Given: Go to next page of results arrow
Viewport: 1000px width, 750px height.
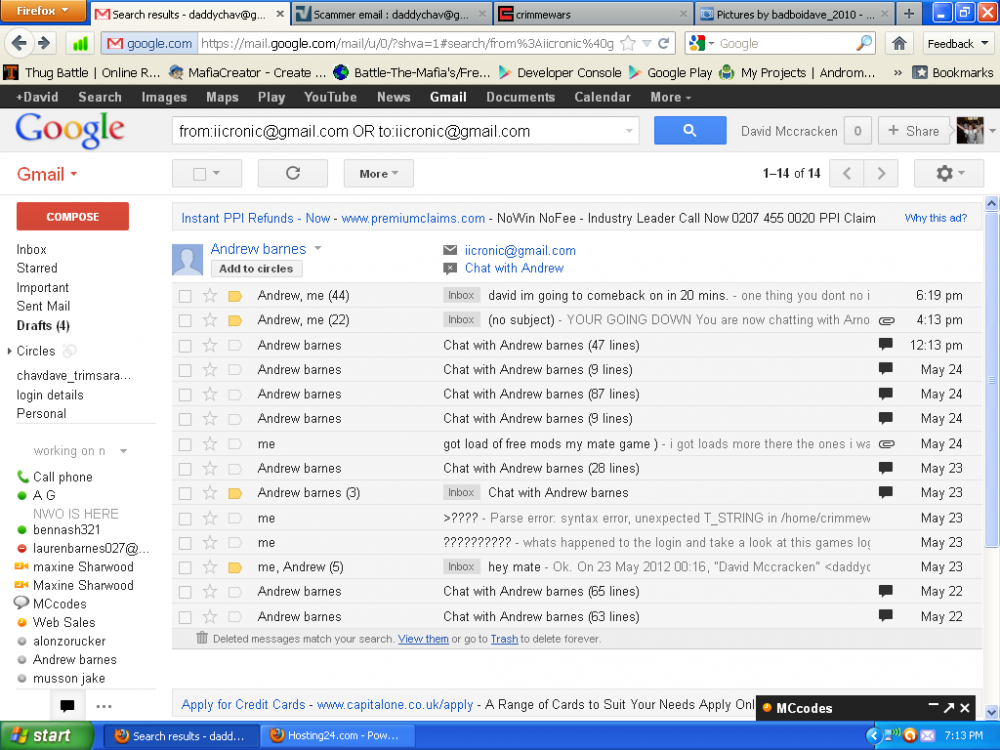Looking at the screenshot, I should [880, 173].
